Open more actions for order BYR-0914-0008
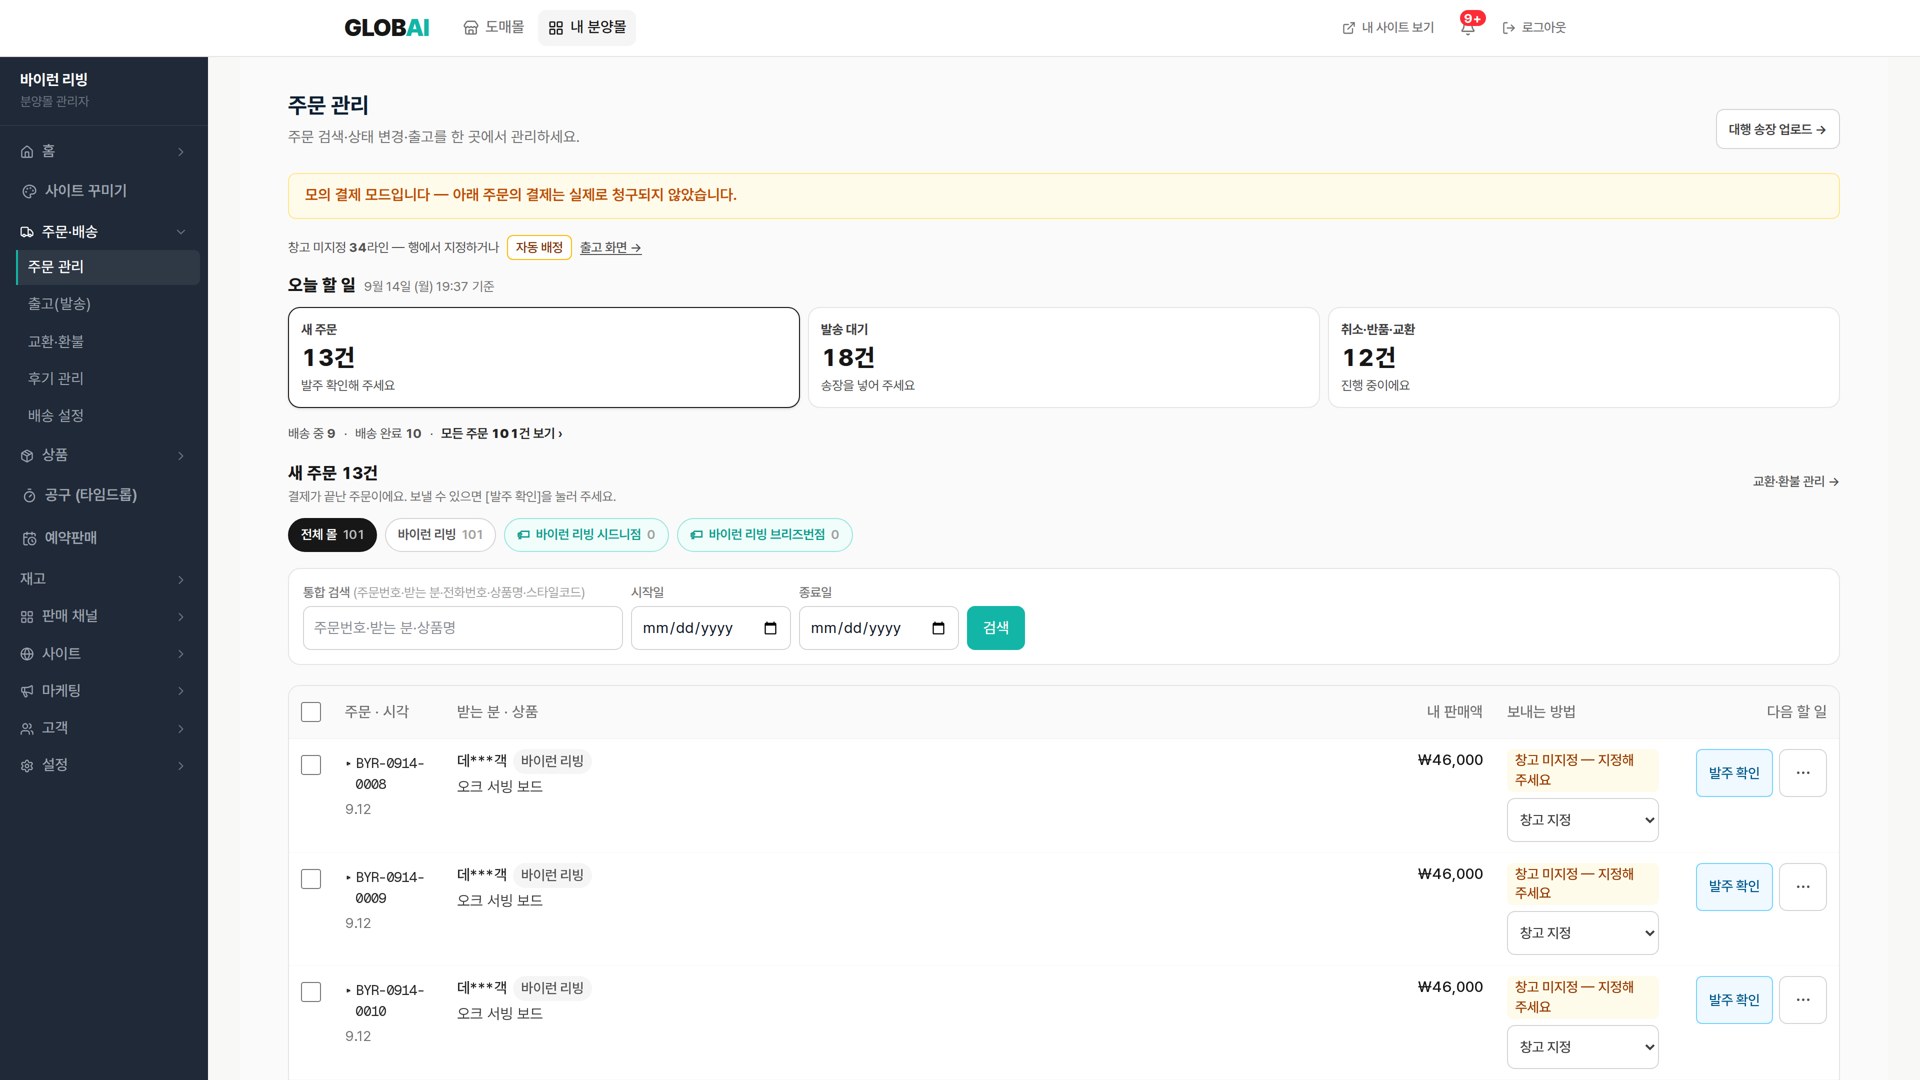1920x1080 pixels. tap(1803, 773)
